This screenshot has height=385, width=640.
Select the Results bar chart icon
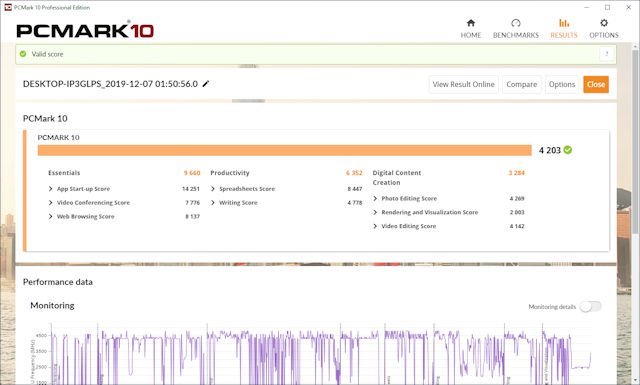(x=564, y=23)
